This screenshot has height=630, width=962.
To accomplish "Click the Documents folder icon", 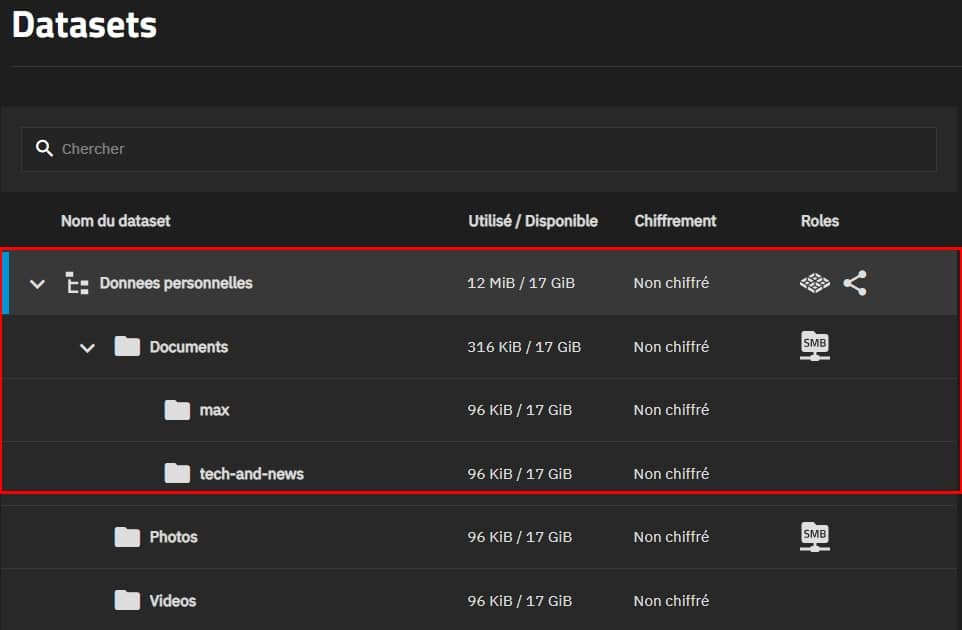I will 127,347.
